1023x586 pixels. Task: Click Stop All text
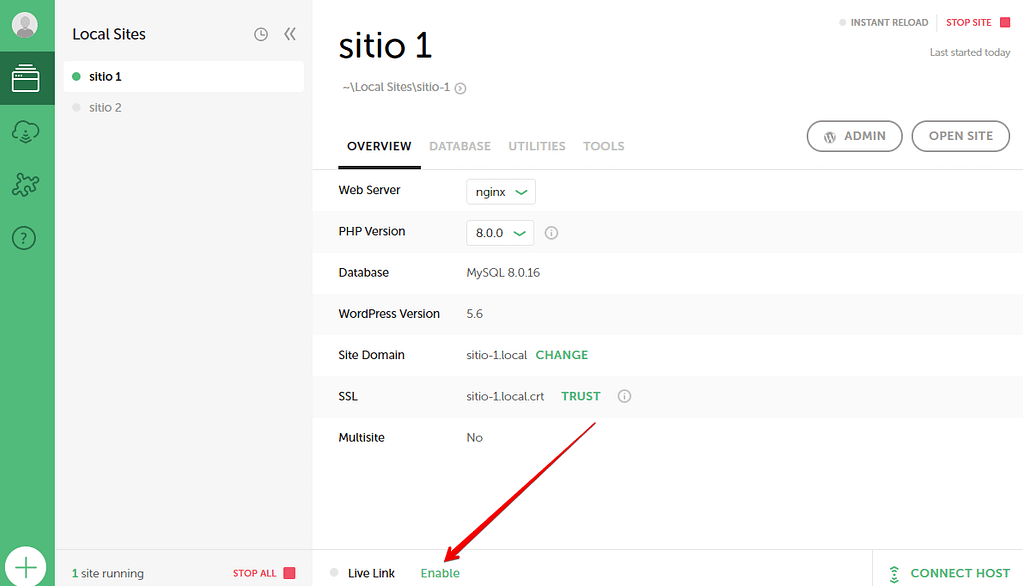tap(254, 573)
